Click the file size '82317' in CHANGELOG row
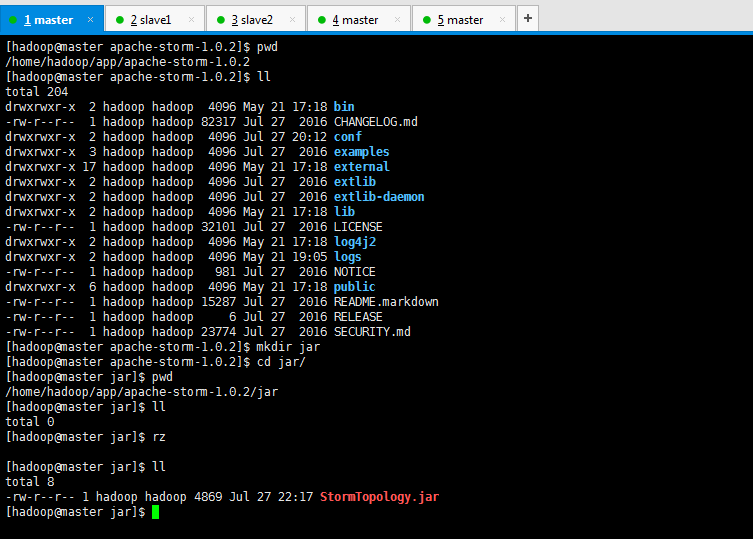The image size is (753, 539). pyautogui.click(x=219, y=122)
